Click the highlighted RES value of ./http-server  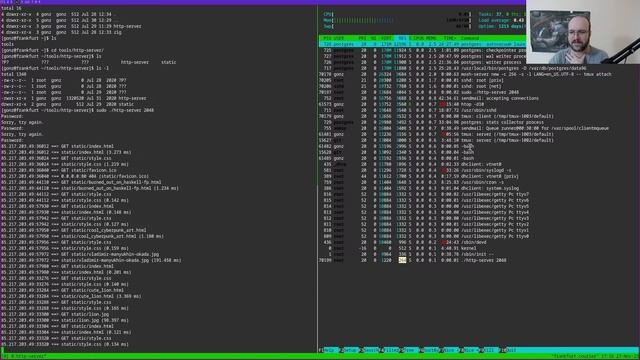click(x=402, y=260)
